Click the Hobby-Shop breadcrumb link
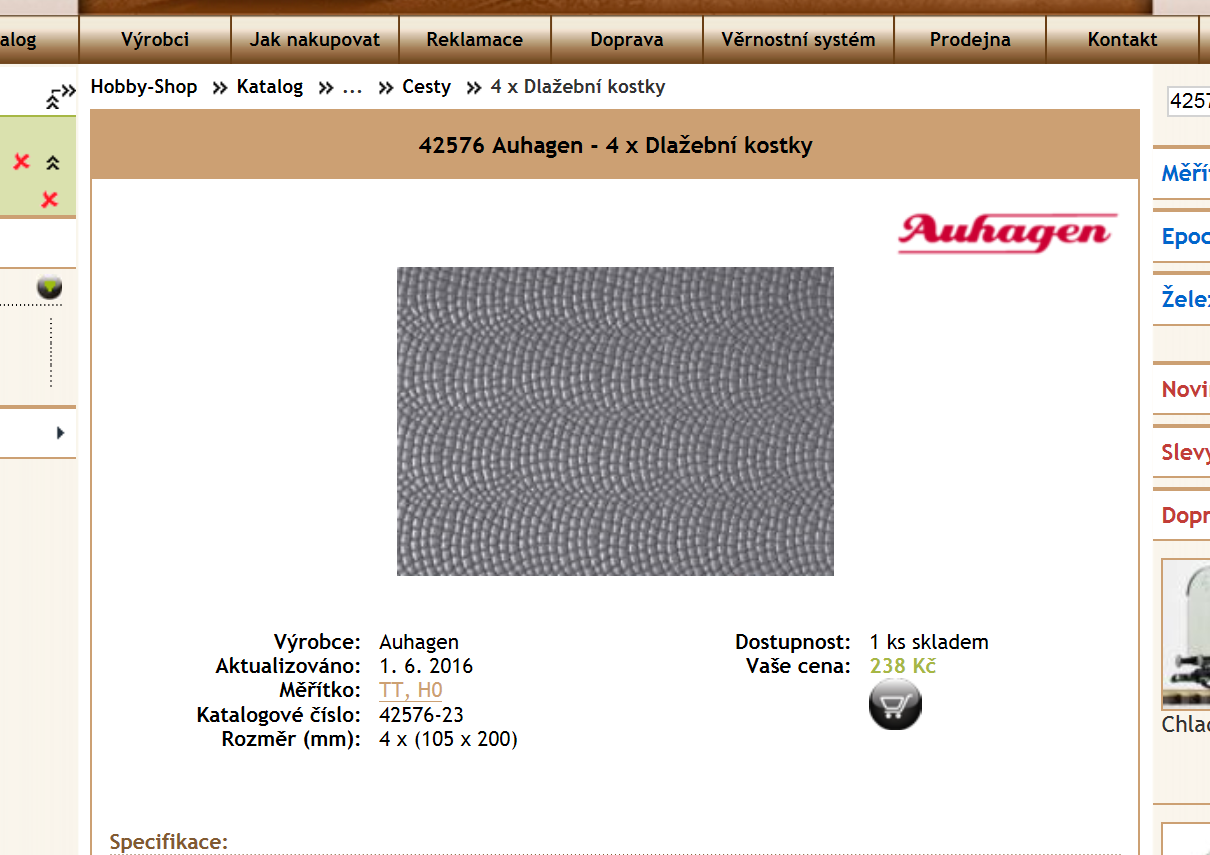The height and width of the screenshot is (855, 1210). pos(144,87)
